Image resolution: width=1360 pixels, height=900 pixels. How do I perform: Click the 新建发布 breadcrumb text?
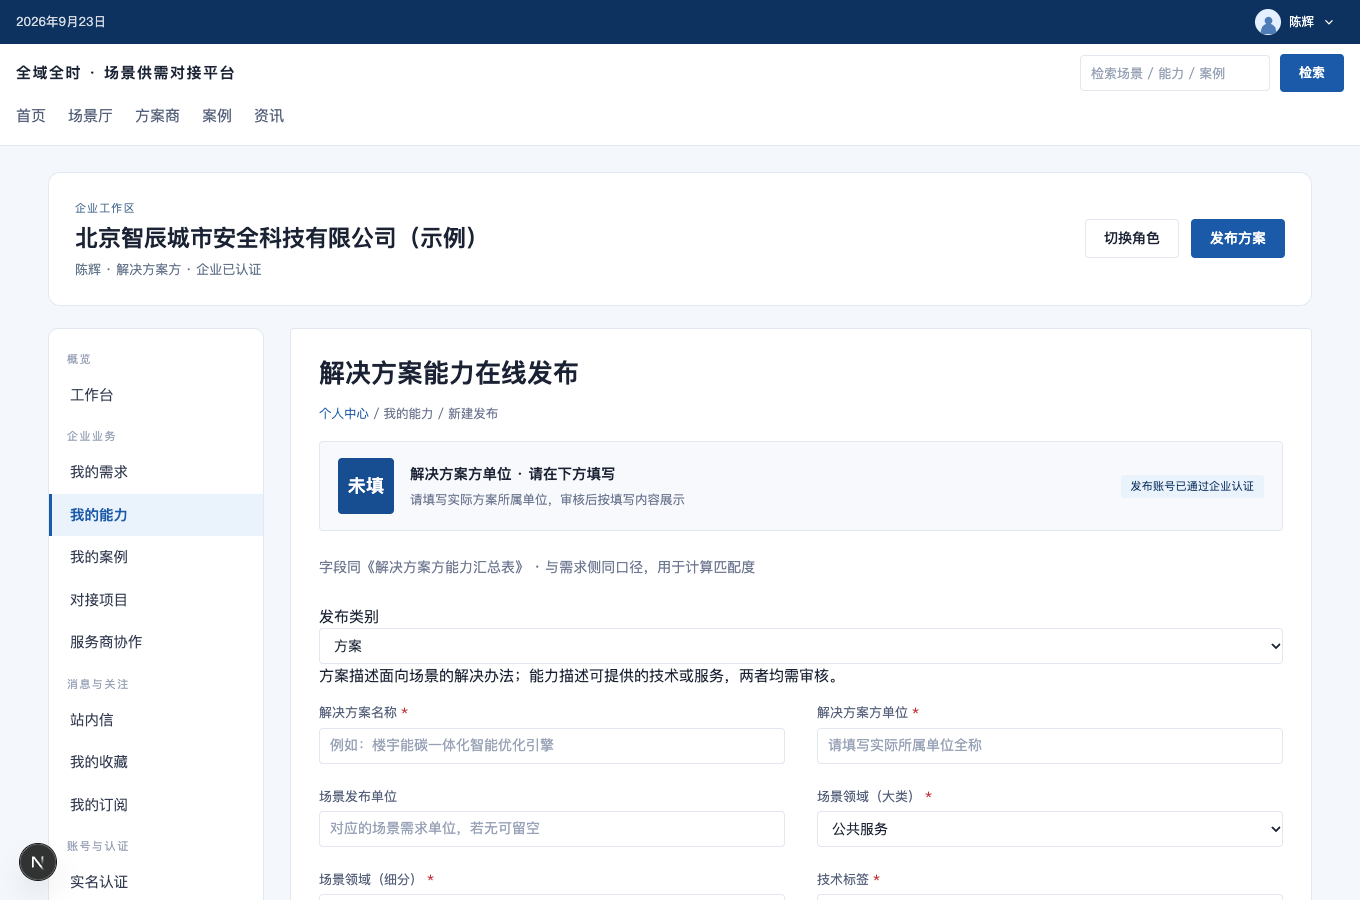coord(473,413)
